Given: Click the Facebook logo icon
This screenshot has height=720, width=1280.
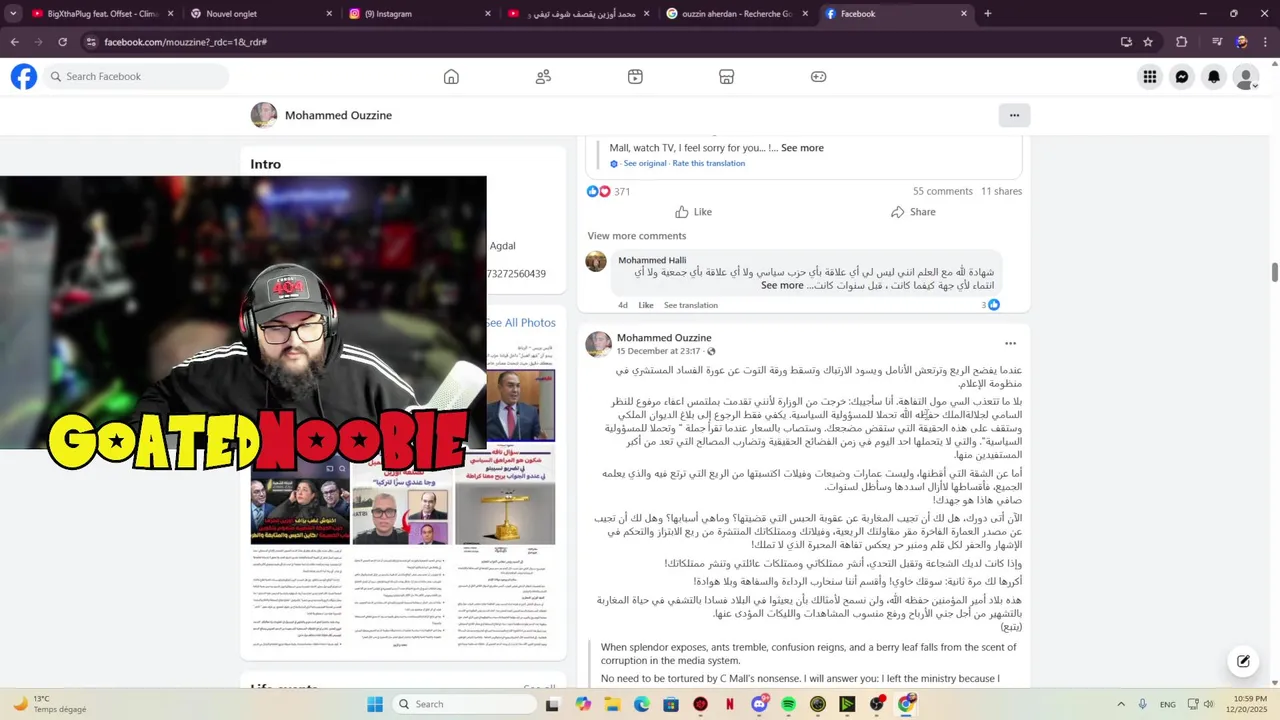Looking at the screenshot, I should [24, 77].
